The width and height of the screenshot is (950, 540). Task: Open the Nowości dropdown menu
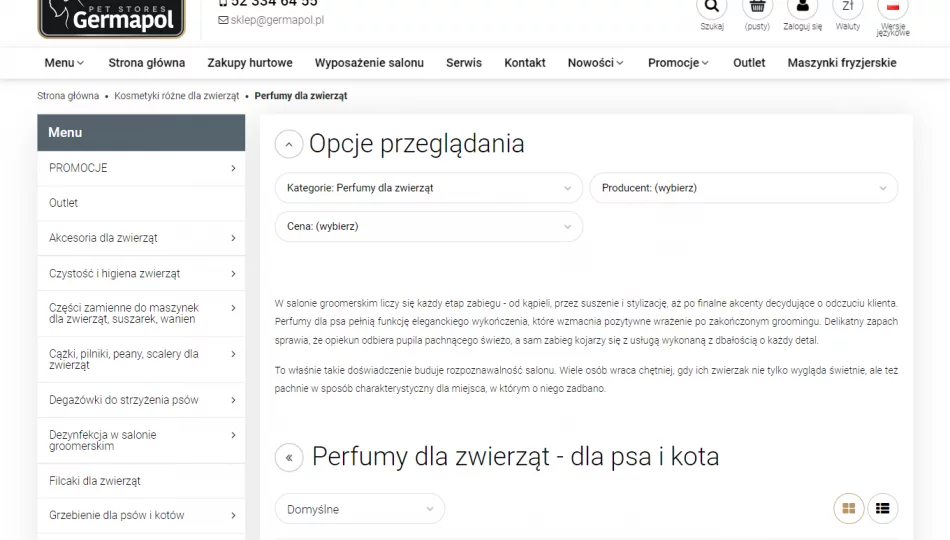click(x=596, y=63)
